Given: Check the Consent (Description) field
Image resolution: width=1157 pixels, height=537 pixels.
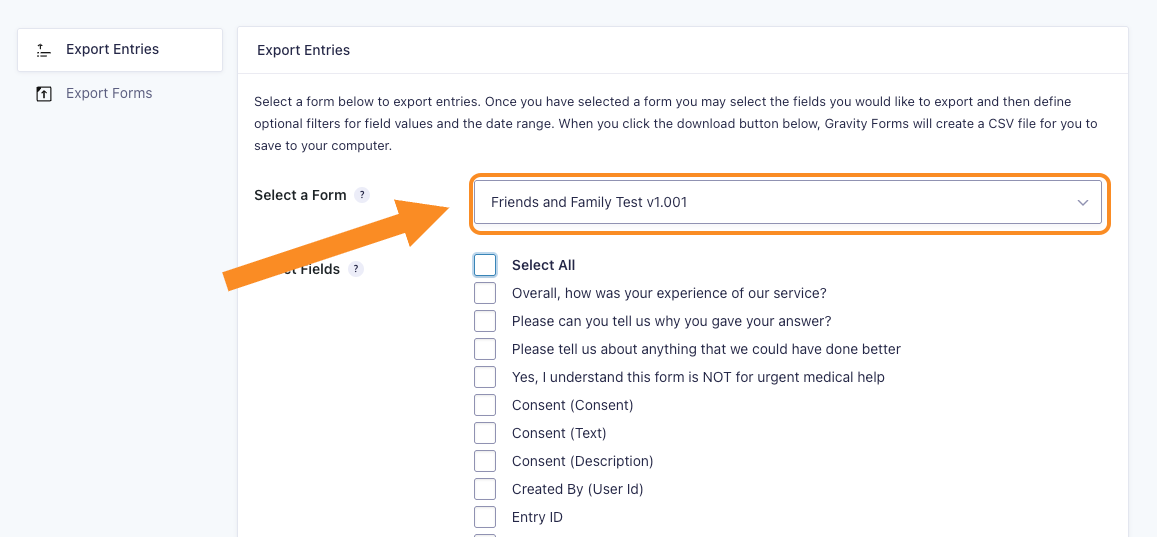Looking at the screenshot, I should coord(485,461).
